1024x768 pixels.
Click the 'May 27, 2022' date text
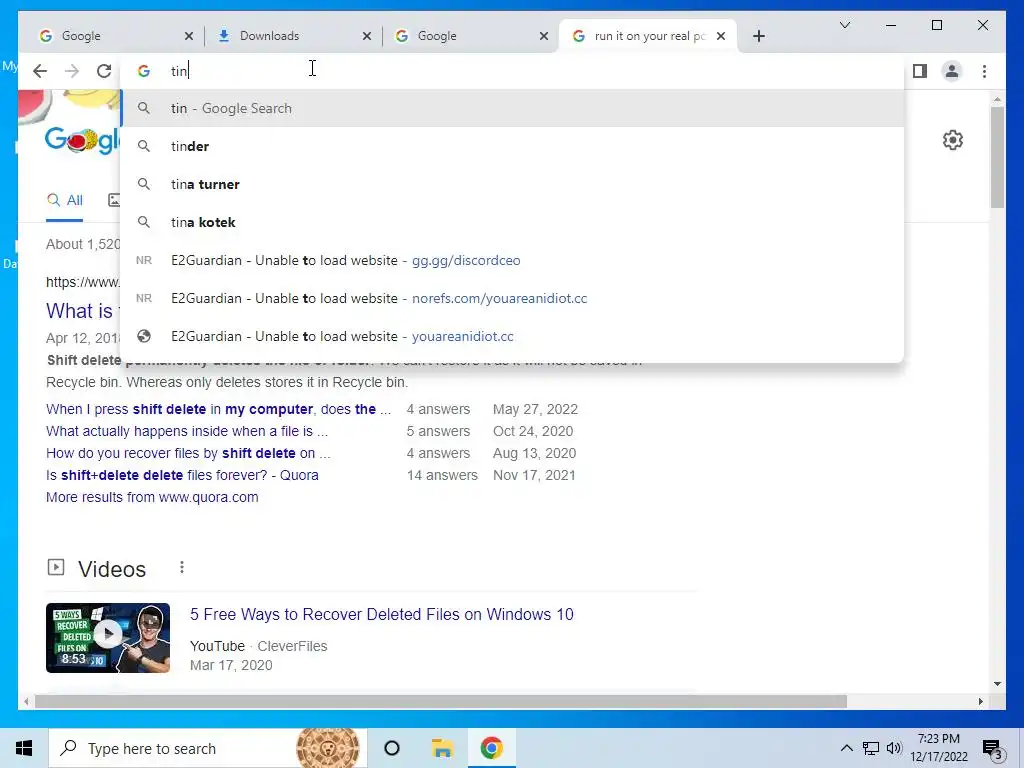tap(535, 409)
